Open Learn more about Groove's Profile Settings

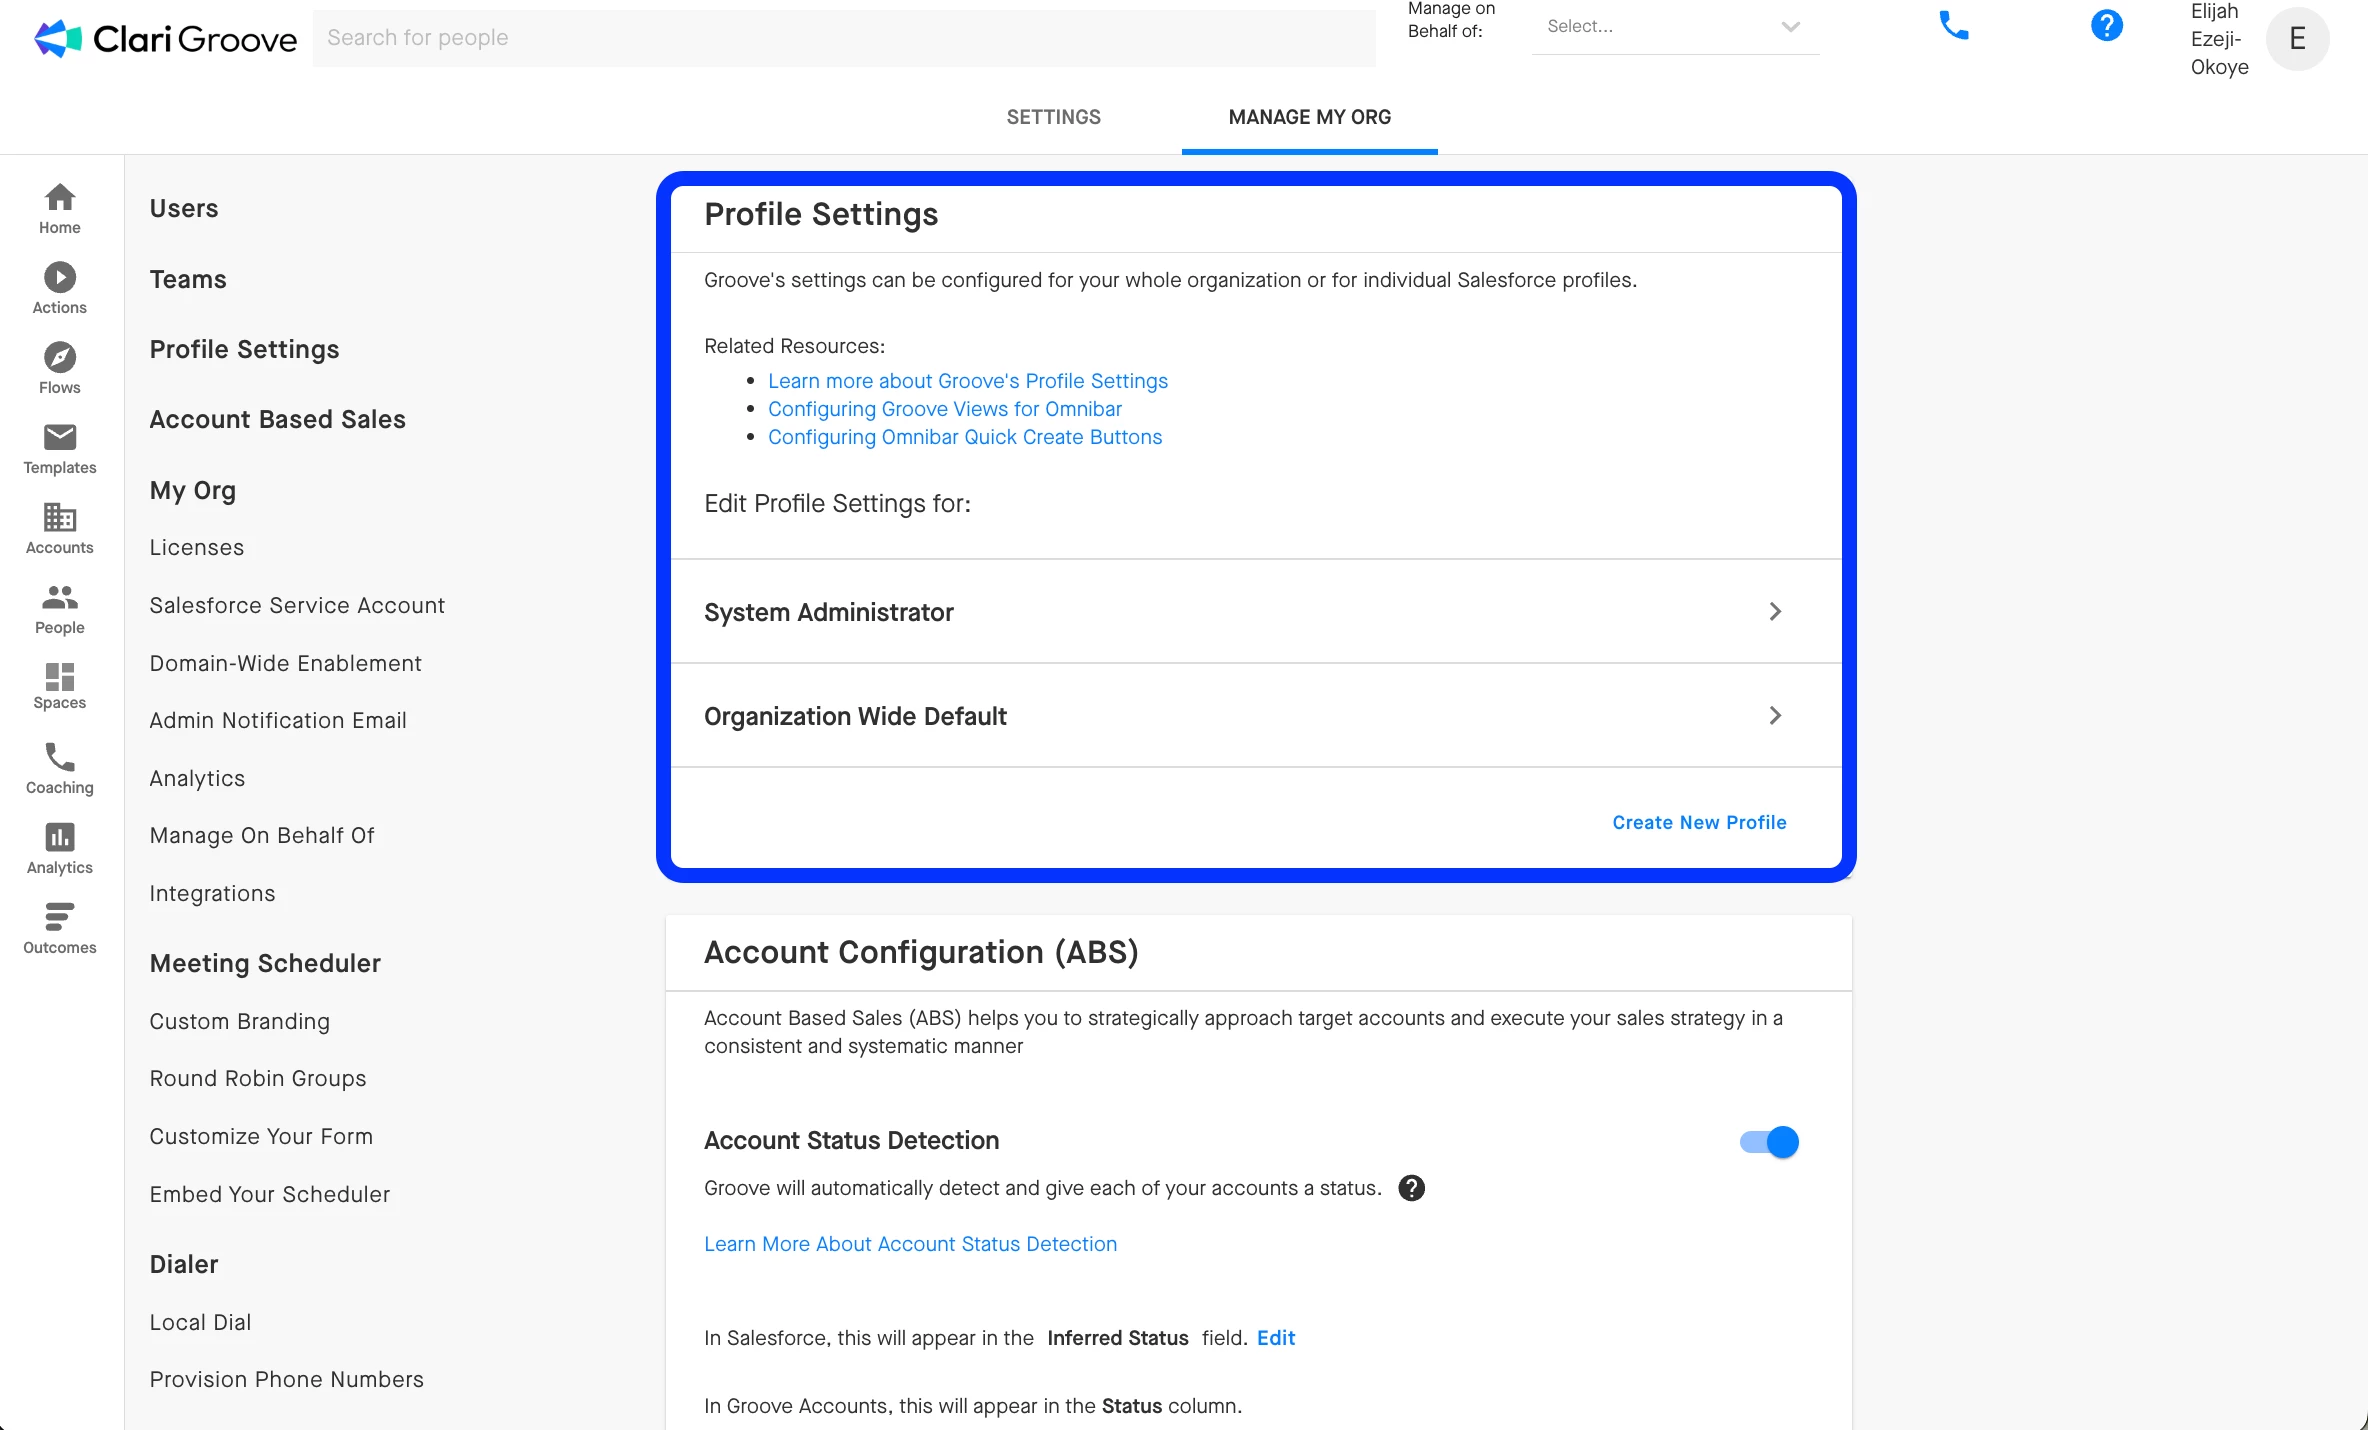[967, 381]
